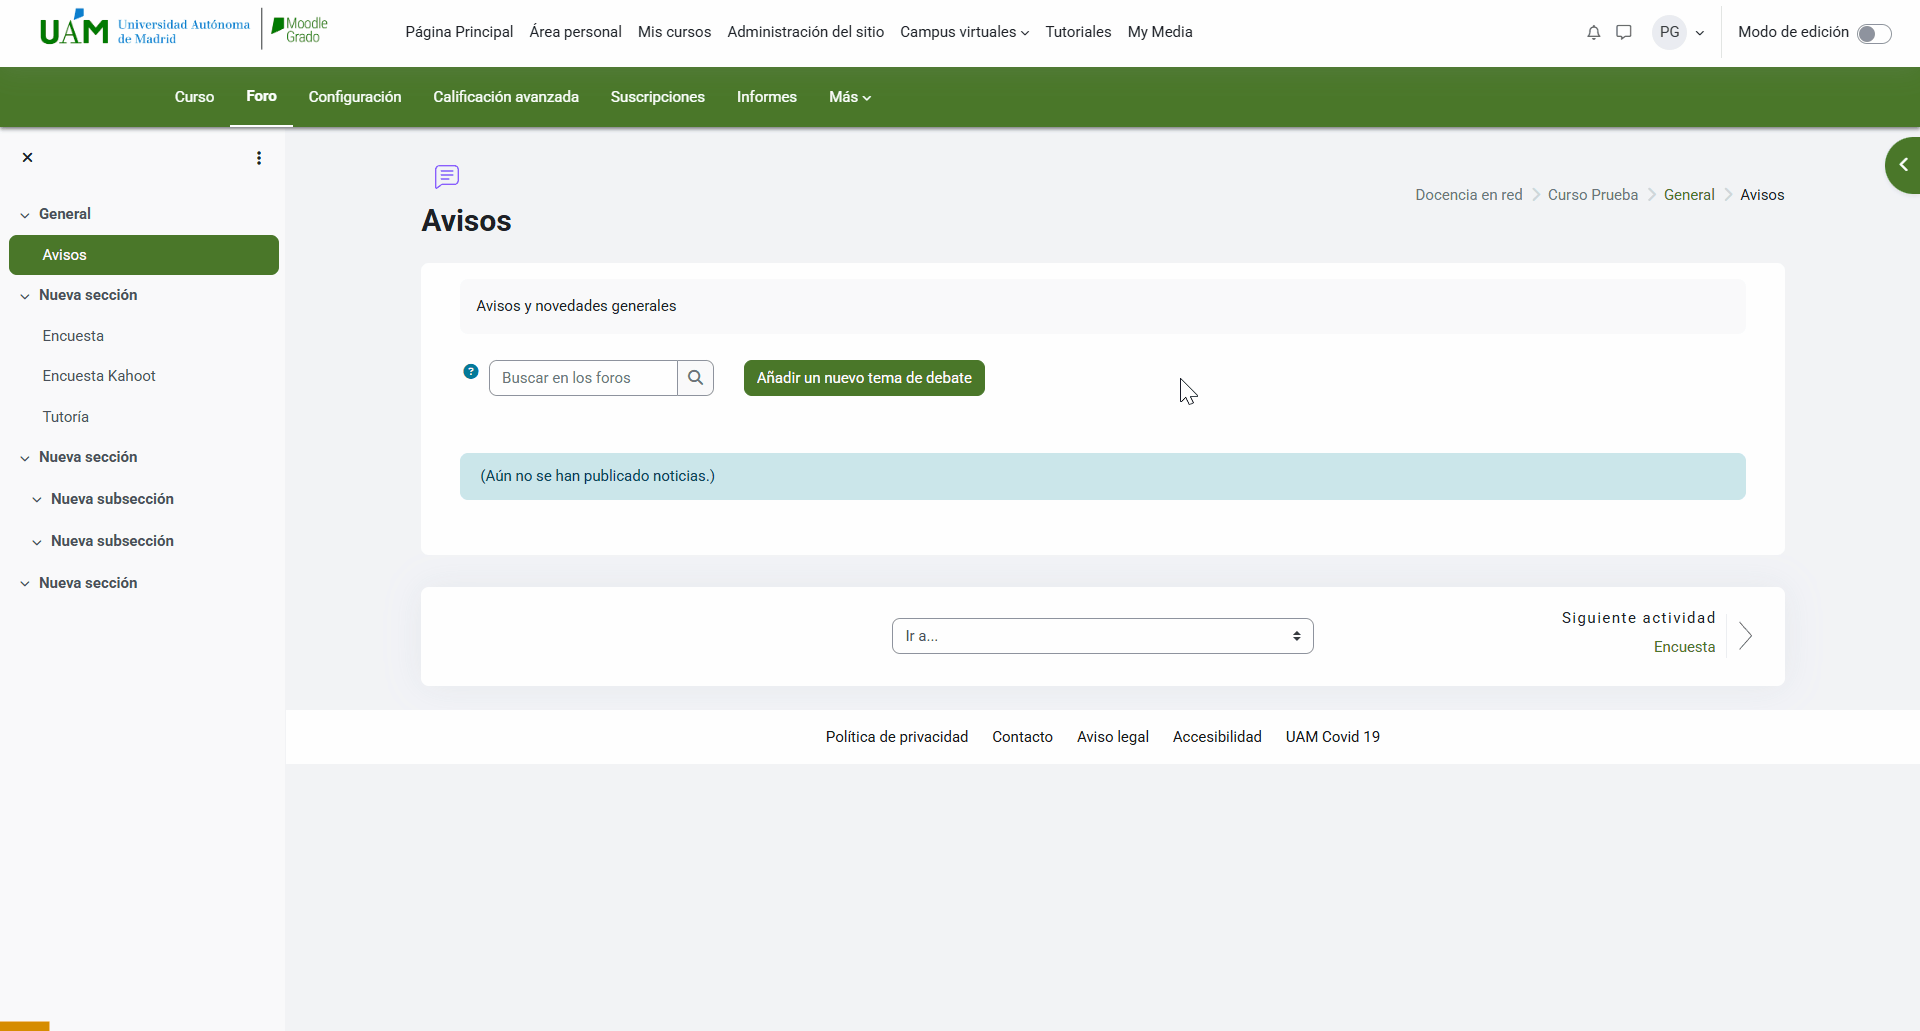Open Tutoría in the sidebar
The width and height of the screenshot is (1920, 1031).
click(x=66, y=417)
